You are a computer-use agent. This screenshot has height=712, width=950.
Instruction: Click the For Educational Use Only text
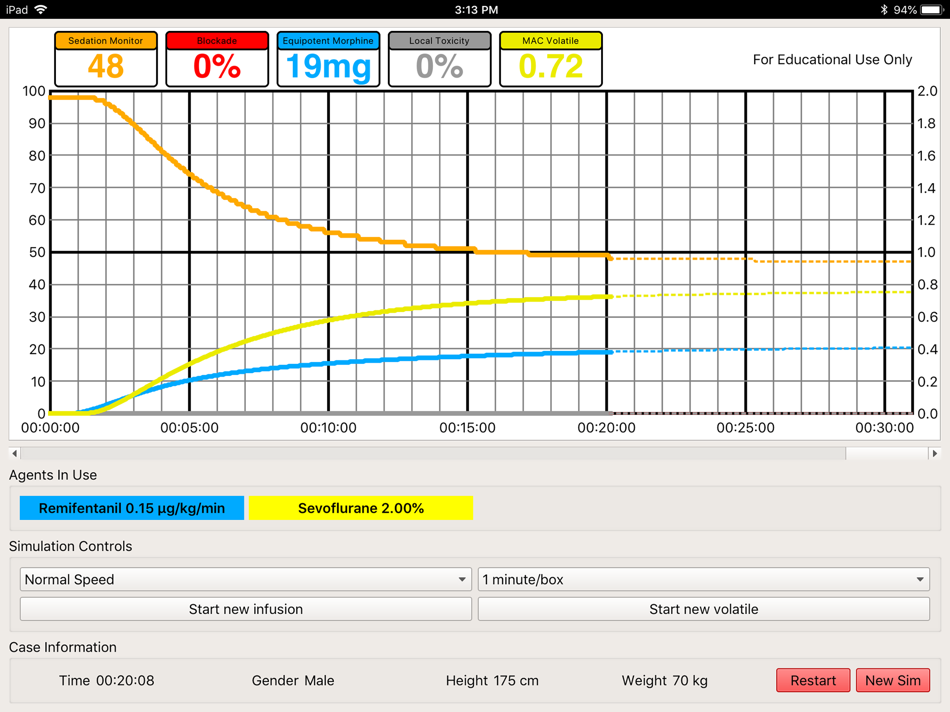(x=832, y=59)
